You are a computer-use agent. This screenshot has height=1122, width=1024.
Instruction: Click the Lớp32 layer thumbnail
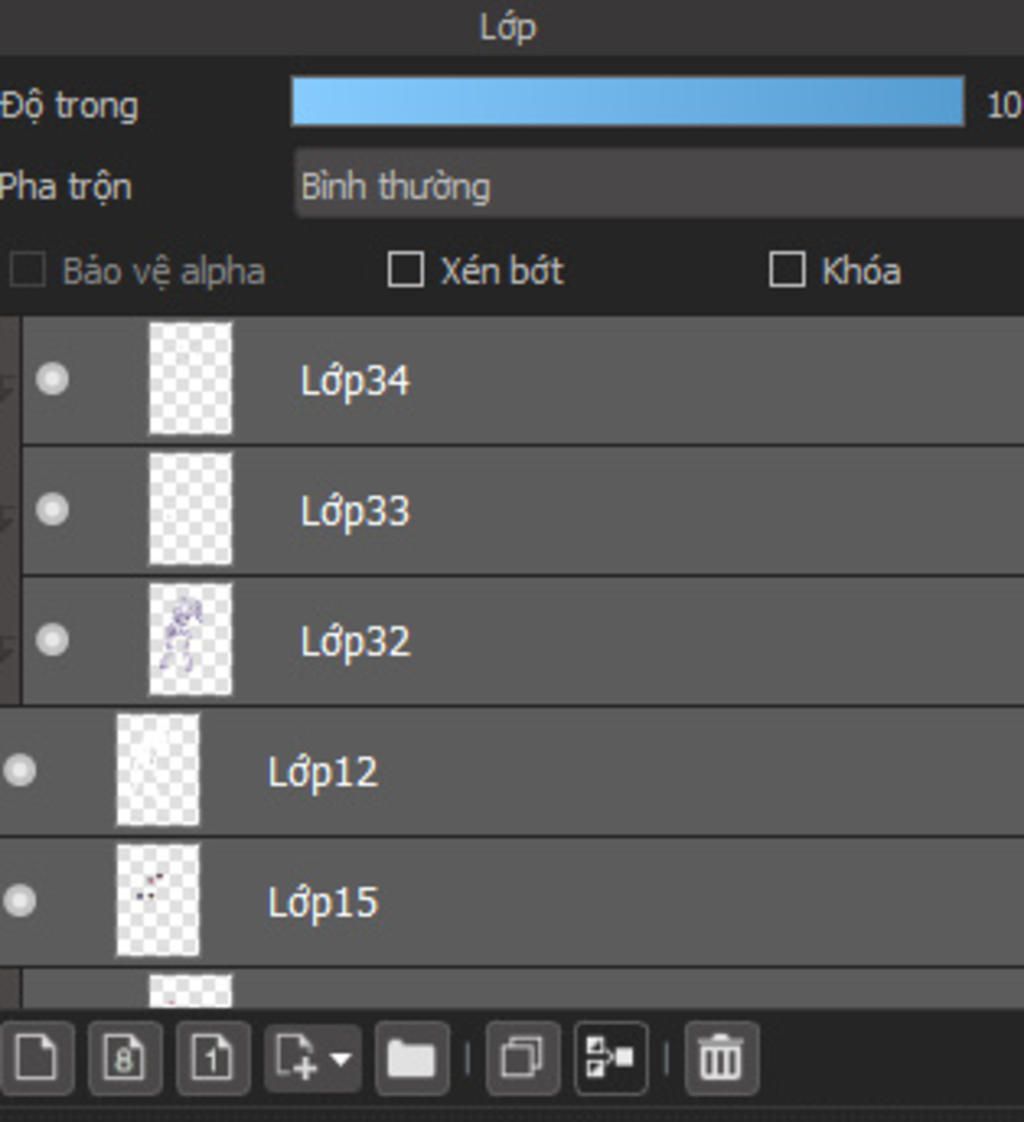click(190, 640)
